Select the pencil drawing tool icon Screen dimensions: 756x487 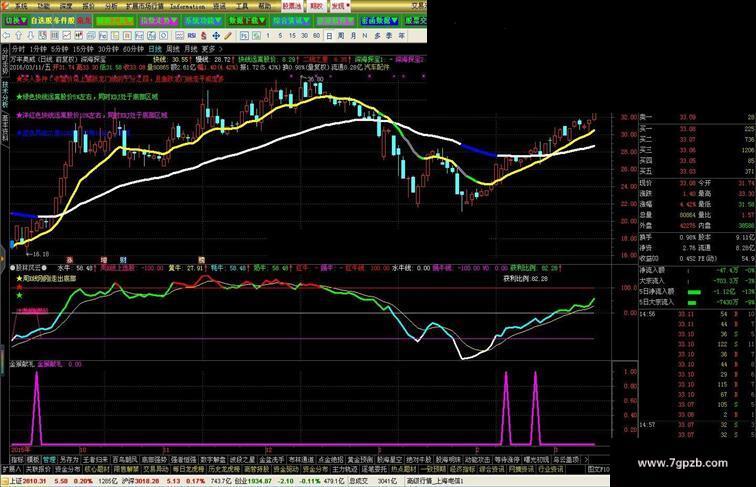tap(228, 36)
